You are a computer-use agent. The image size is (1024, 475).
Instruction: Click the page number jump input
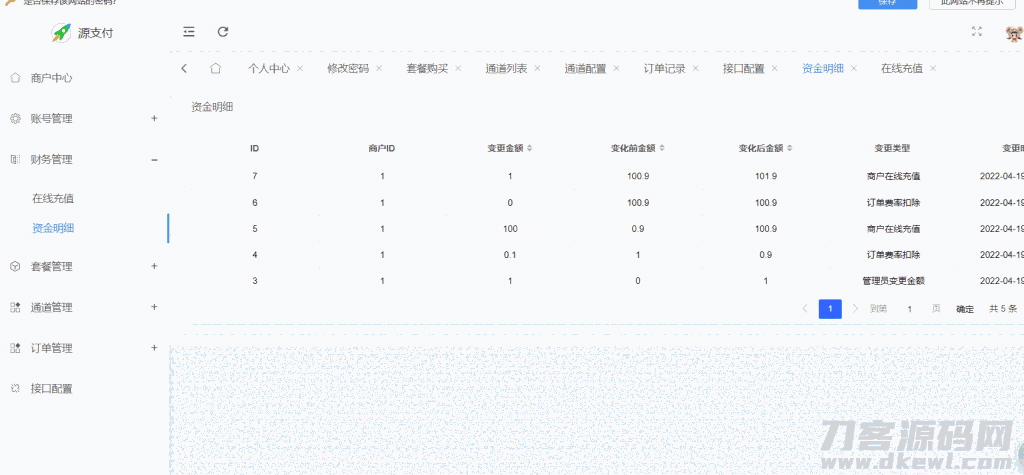909,309
